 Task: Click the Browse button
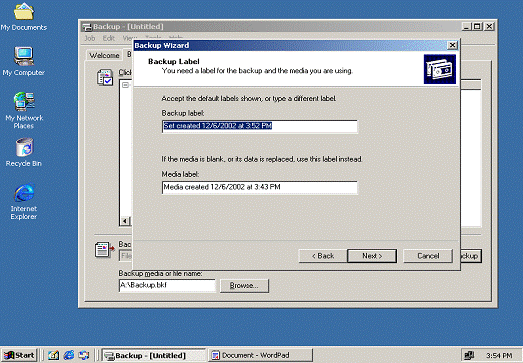244,286
